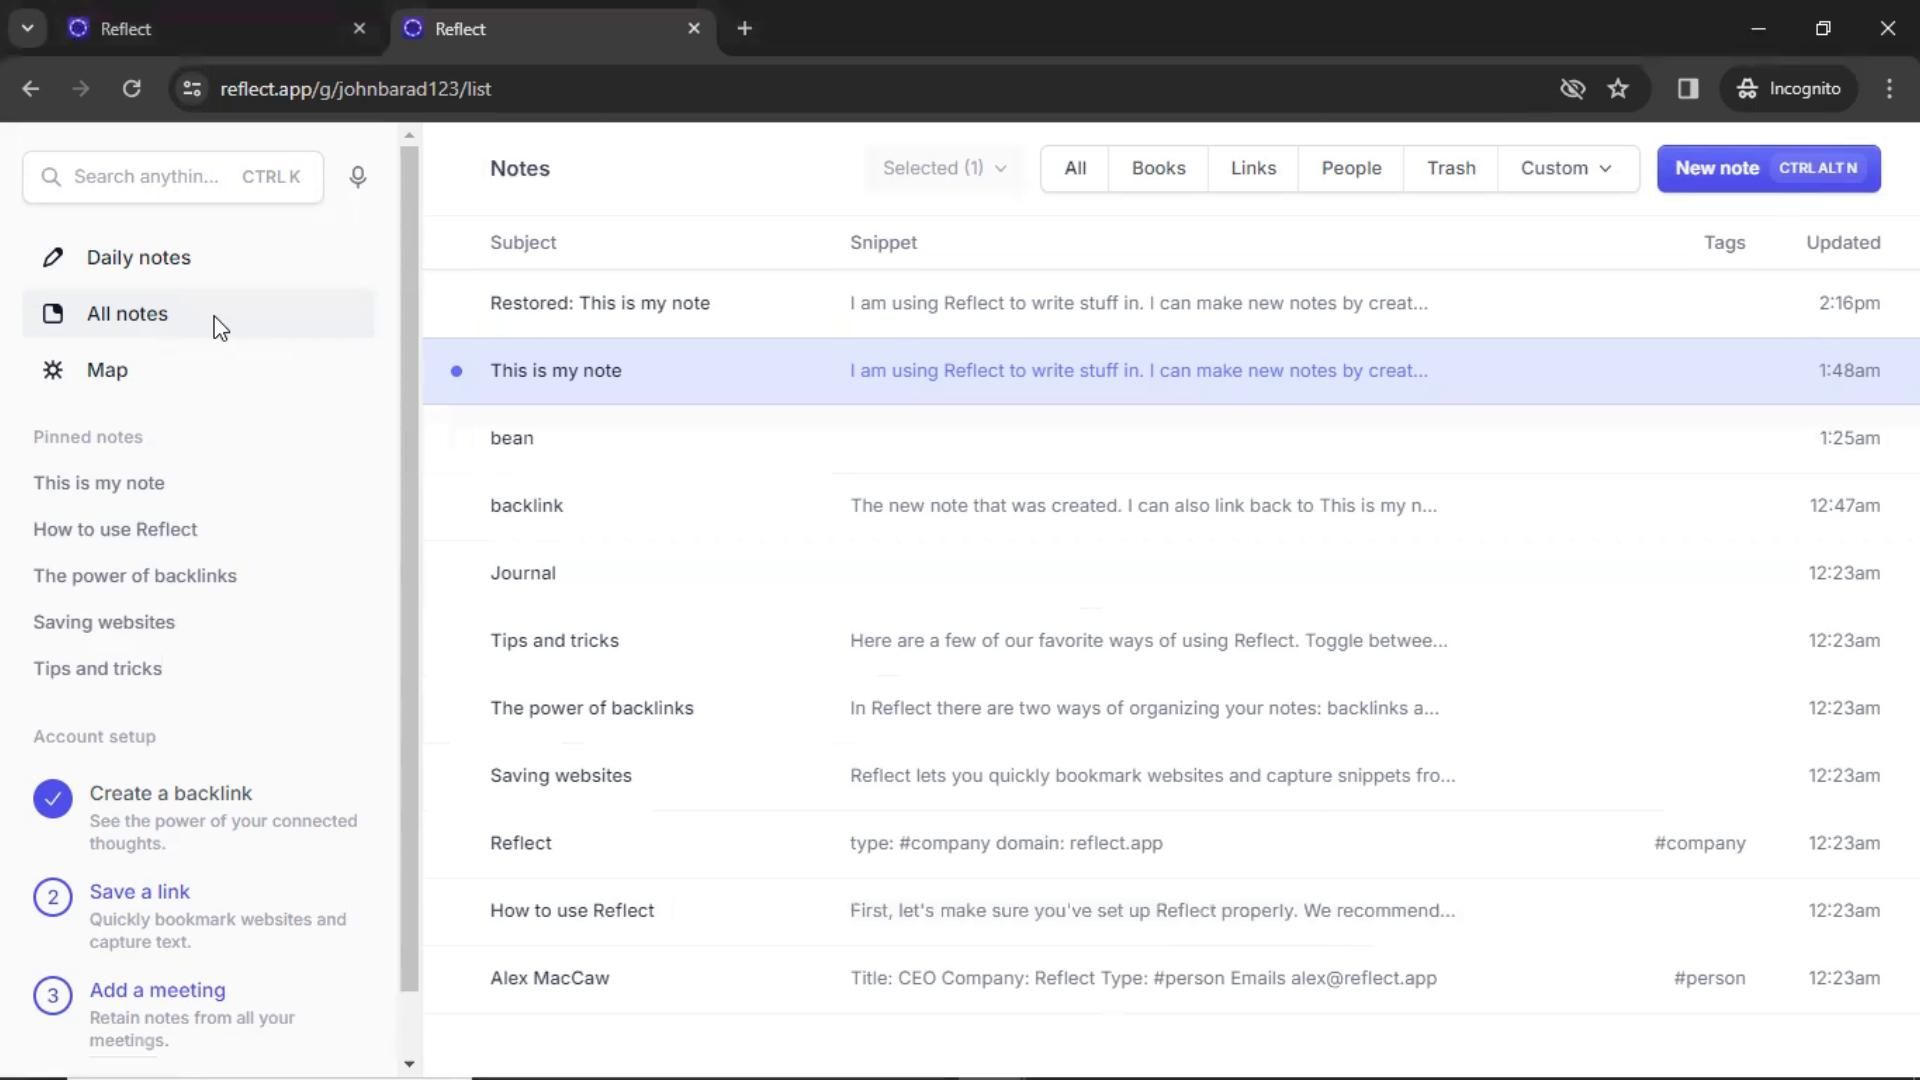Click step 3 circle for Add a meeting

click(x=53, y=995)
